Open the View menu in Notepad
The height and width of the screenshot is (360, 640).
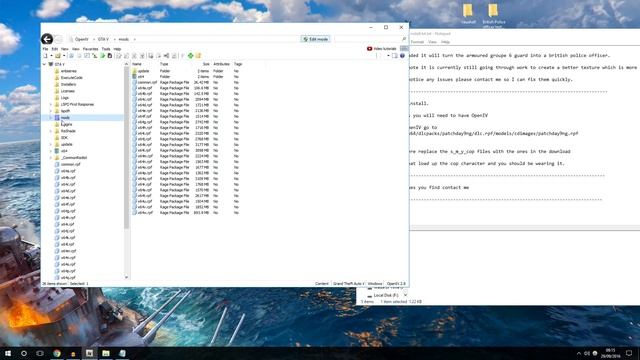432,42
